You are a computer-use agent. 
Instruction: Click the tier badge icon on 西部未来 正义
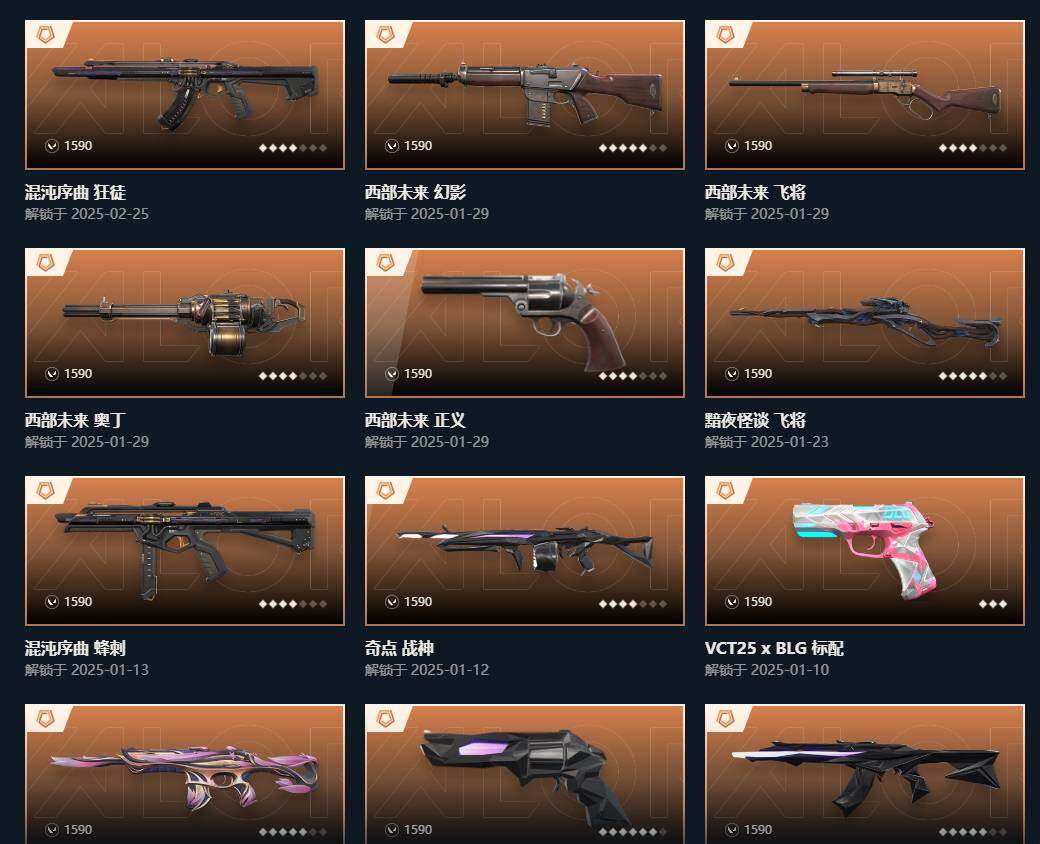[385, 263]
